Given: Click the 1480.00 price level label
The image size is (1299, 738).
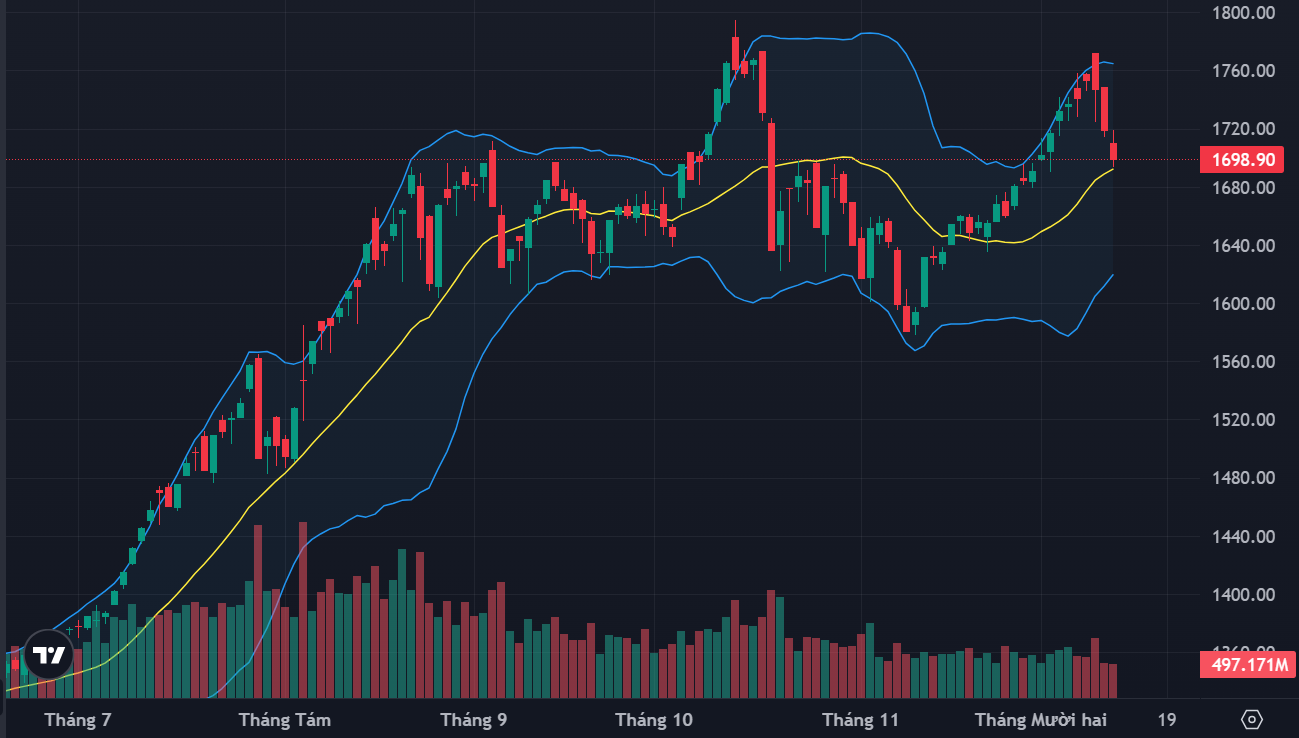Looking at the screenshot, I should pos(1242,478).
